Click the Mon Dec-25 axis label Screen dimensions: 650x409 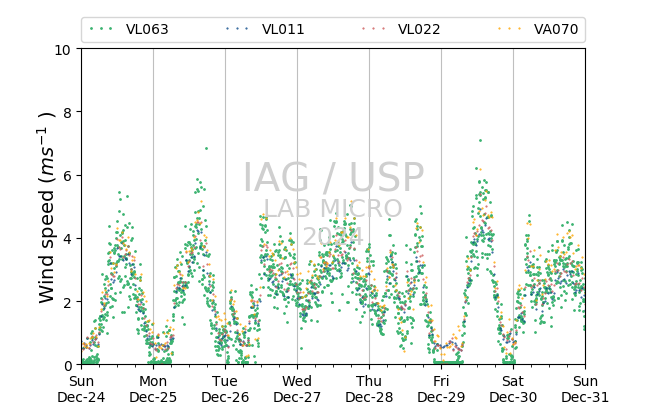153,389
